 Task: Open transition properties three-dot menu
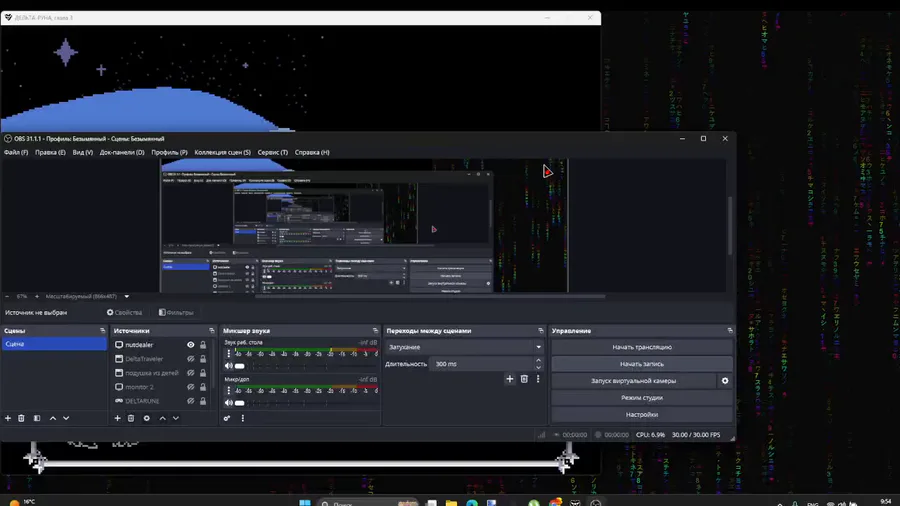(538, 379)
